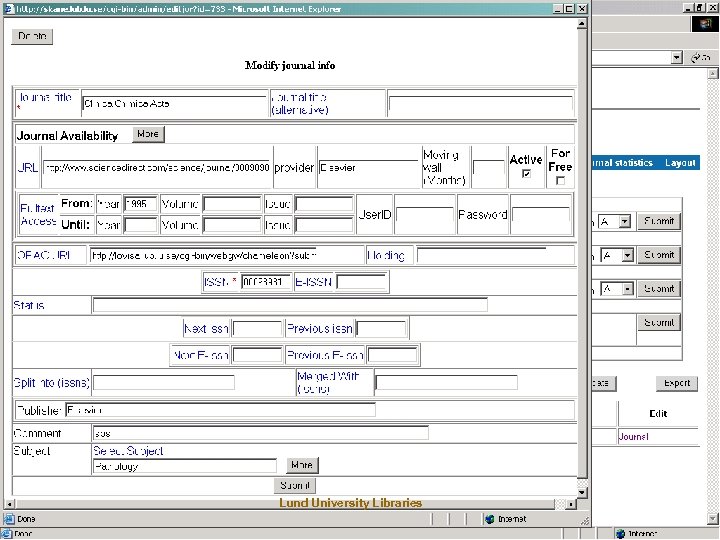Viewport: 720px width, 540px height.
Task: Click the Until Year field
Action: tap(141, 225)
